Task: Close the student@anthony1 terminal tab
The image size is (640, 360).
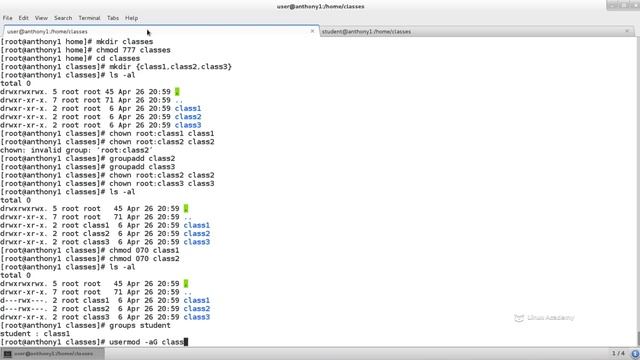Action: (x=627, y=31)
